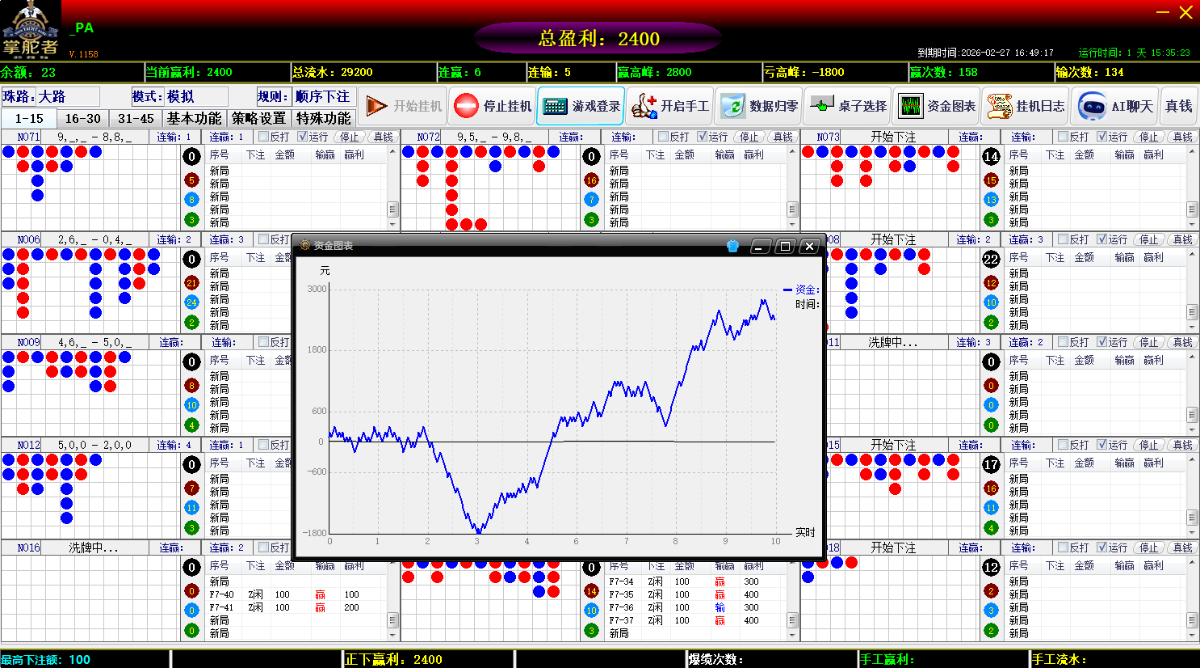Uncheck 运行 checkbox for table N072
Viewport: 1200px width, 668px height.
point(703,137)
